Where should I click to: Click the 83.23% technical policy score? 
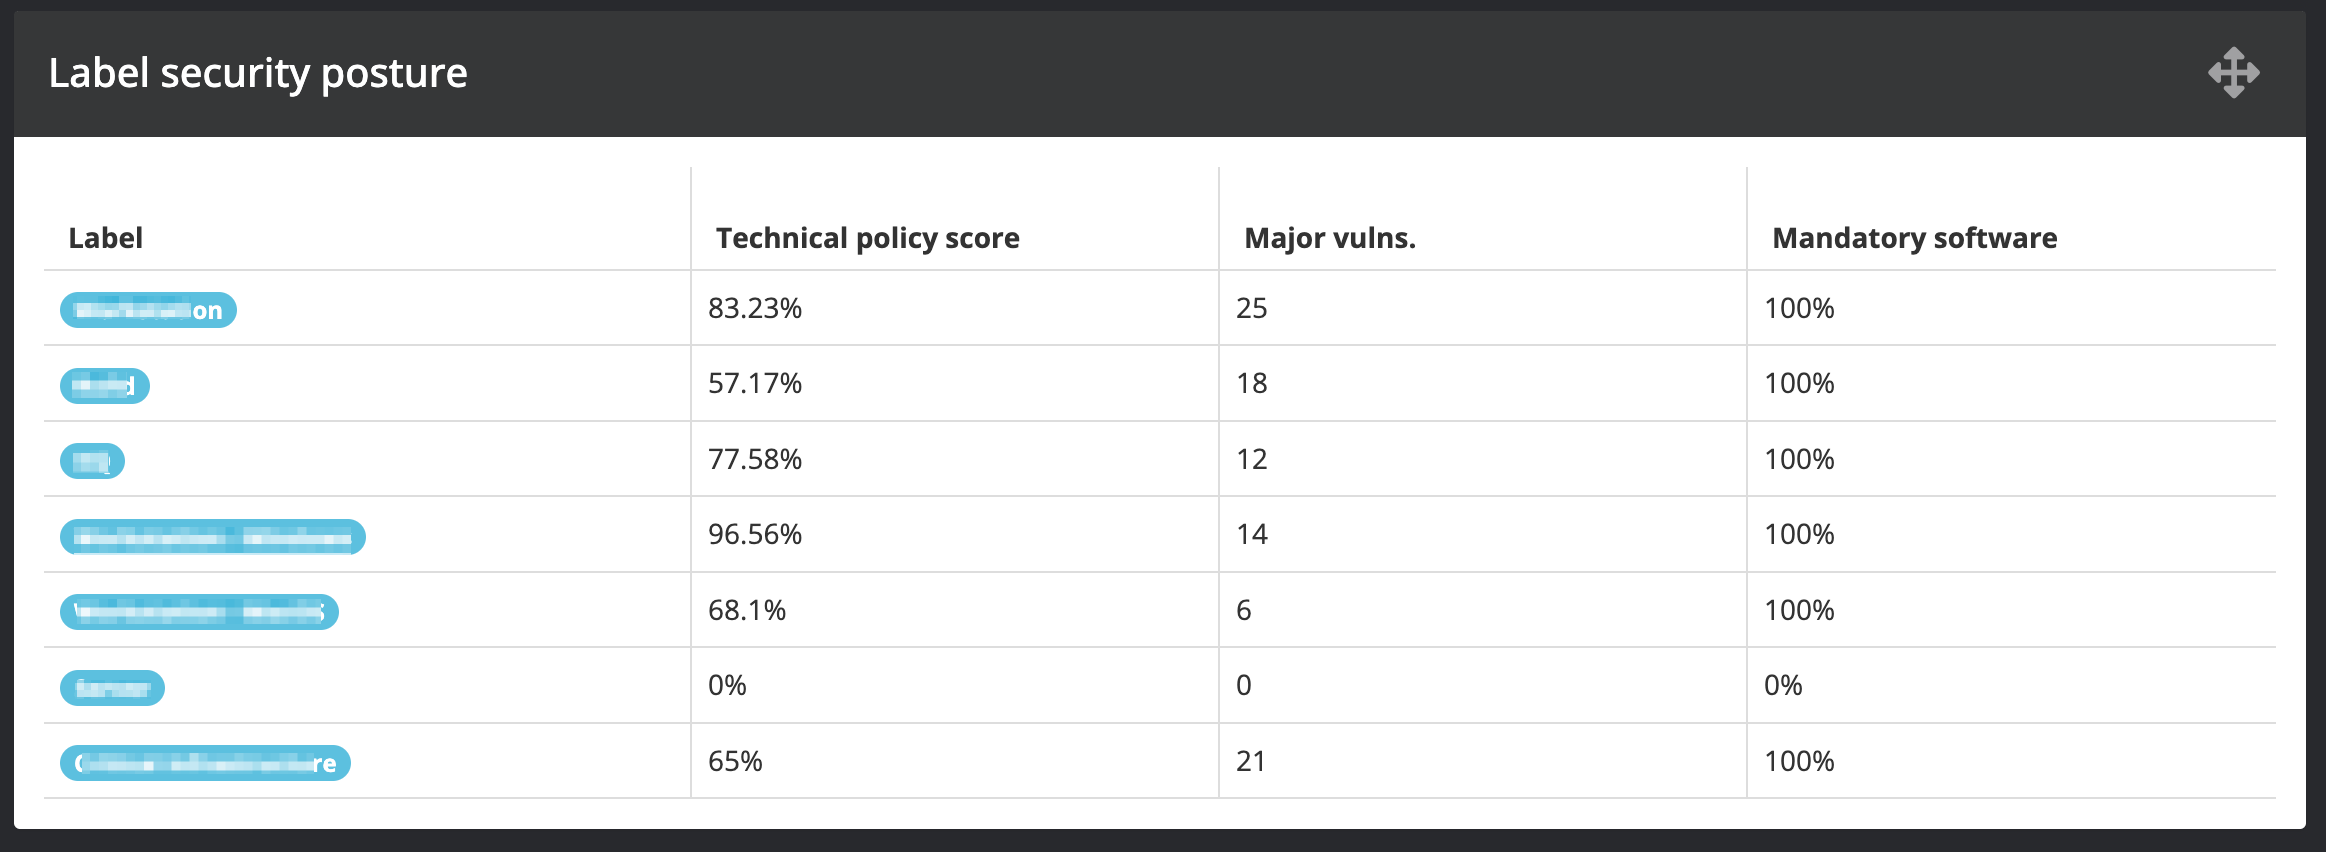coord(755,308)
